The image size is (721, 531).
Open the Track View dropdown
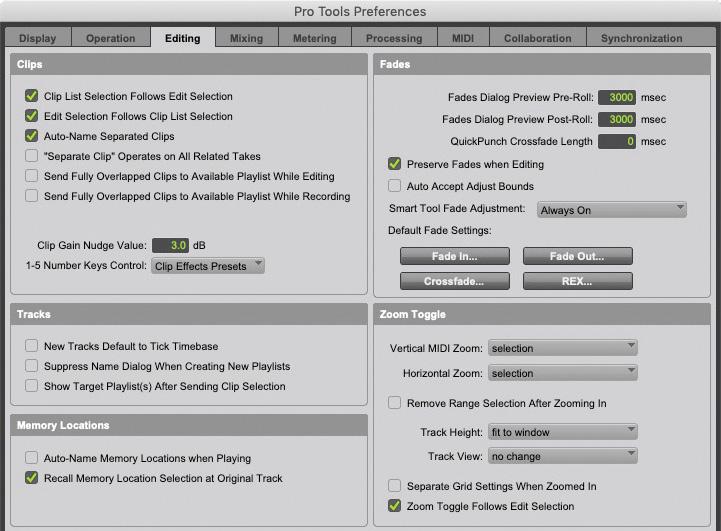[563, 456]
